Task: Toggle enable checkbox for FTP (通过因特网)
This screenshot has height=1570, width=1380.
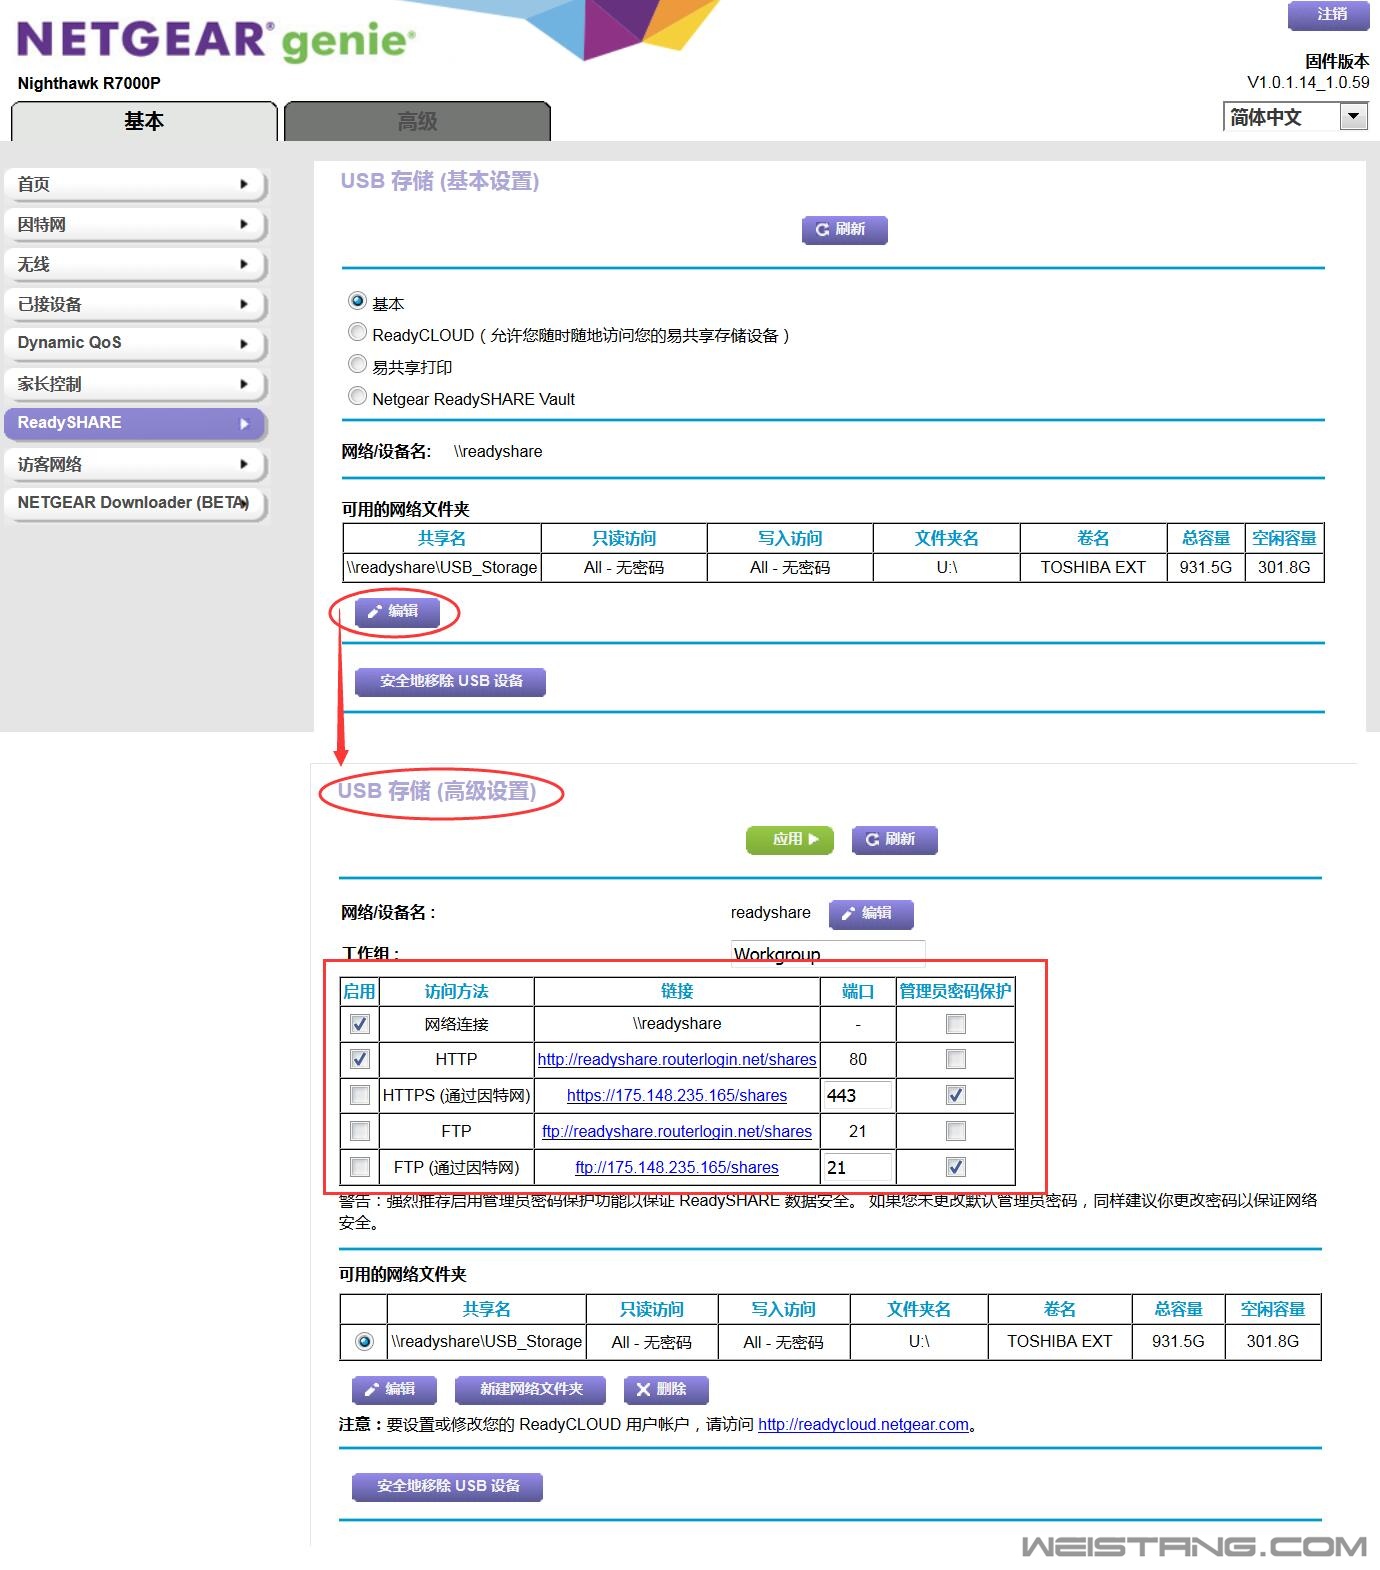Action: [360, 1167]
